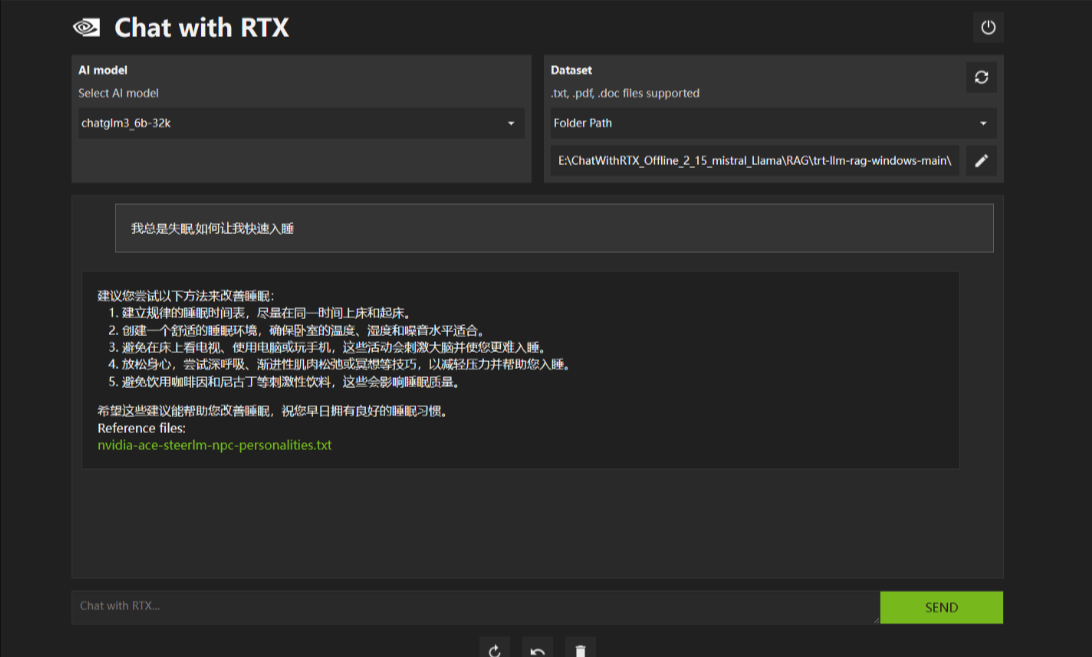
Task: Click the retry/regenerate response icon
Action: [495, 650]
